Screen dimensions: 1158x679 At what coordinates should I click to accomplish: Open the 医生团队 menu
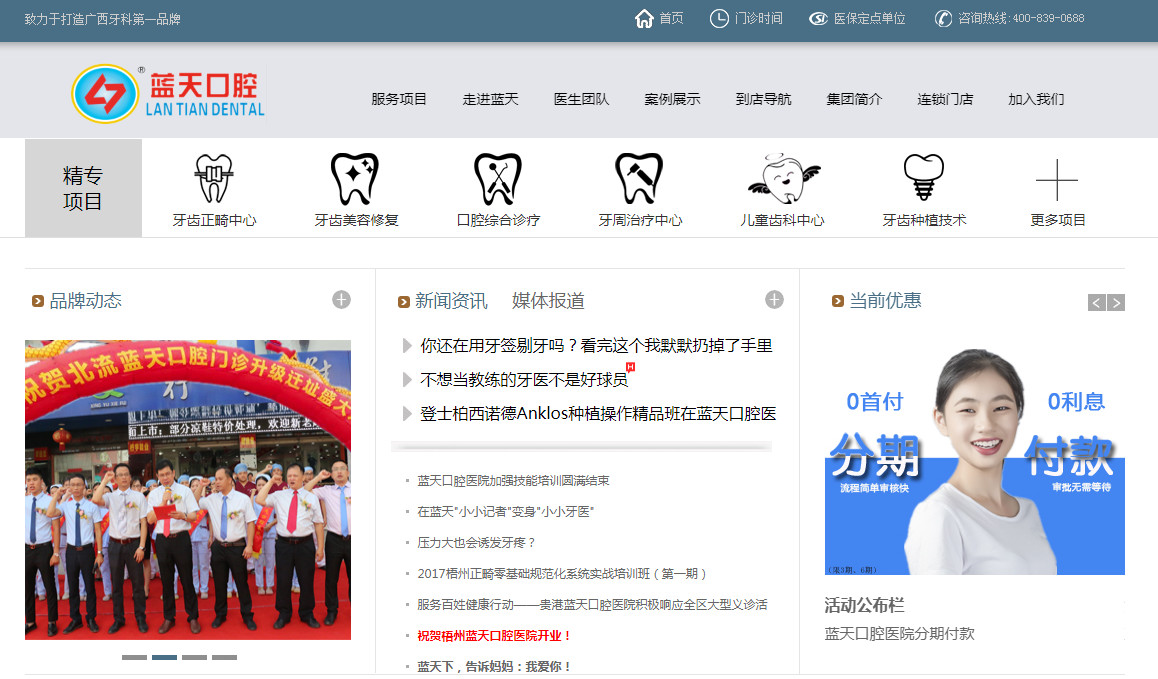tap(581, 99)
